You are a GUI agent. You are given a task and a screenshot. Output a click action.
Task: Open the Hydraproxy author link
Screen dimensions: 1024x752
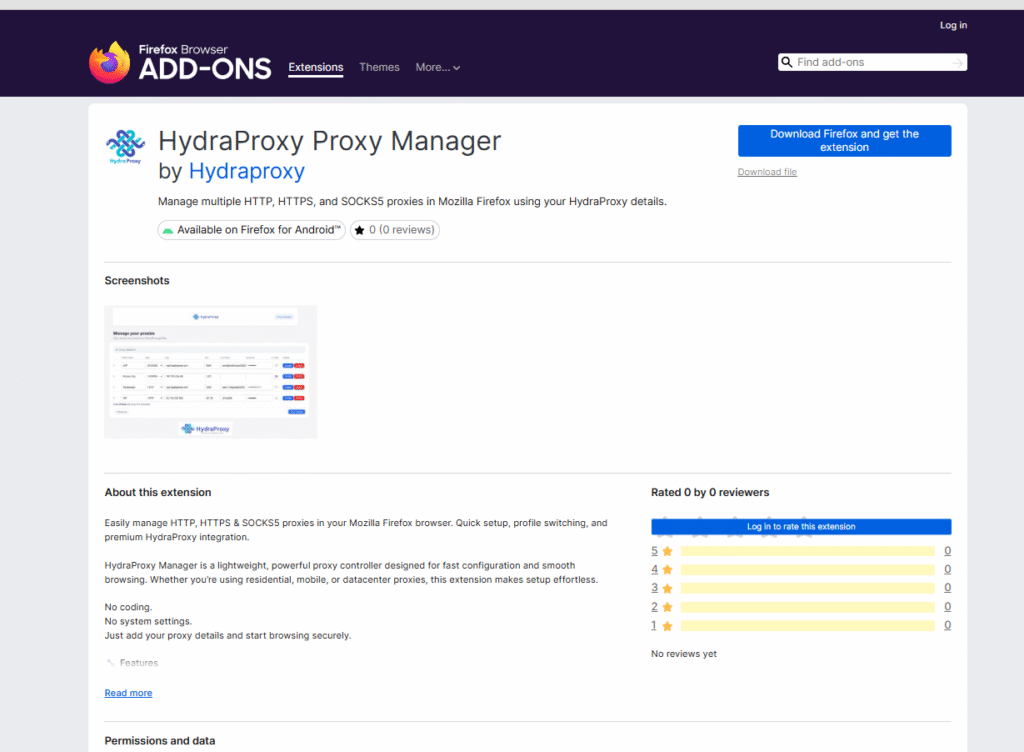(x=247, y=171)
